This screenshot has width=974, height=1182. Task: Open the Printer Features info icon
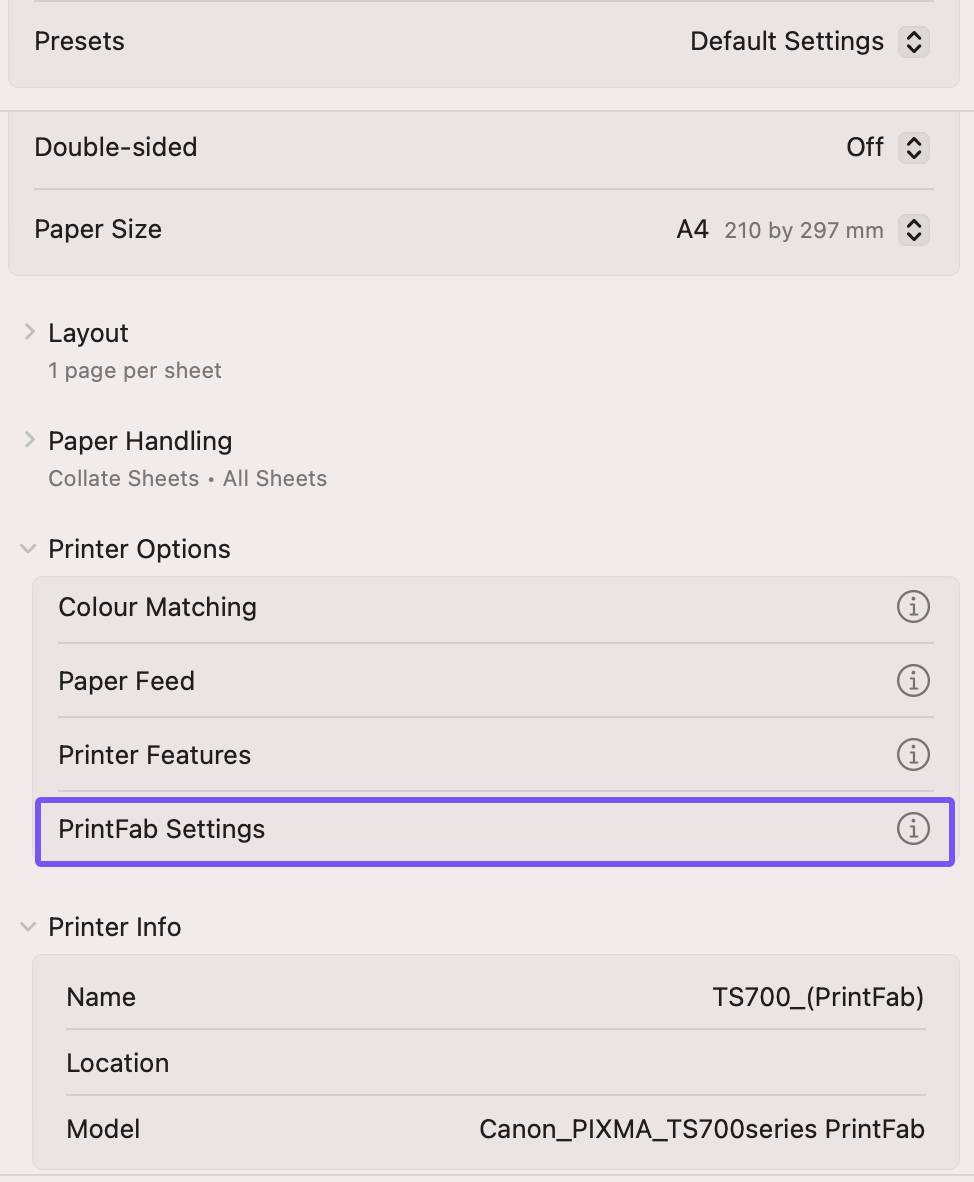point(912,755)
